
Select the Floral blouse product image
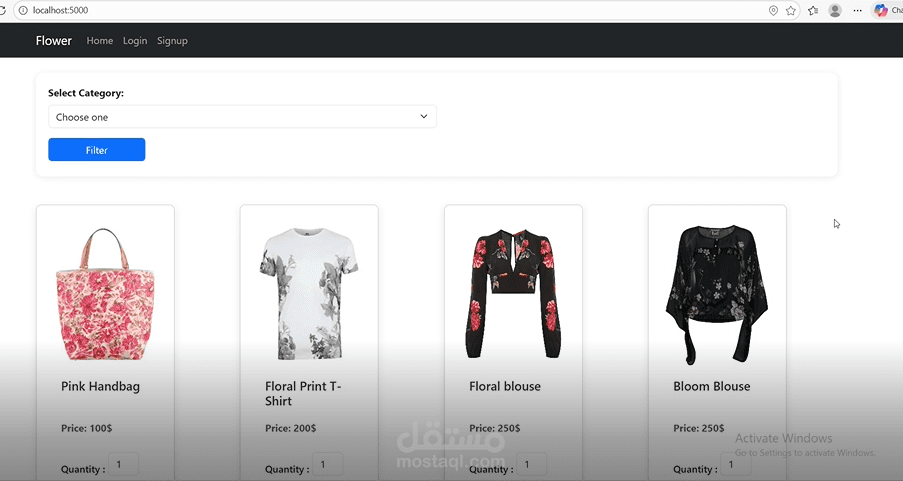[513, 294]
